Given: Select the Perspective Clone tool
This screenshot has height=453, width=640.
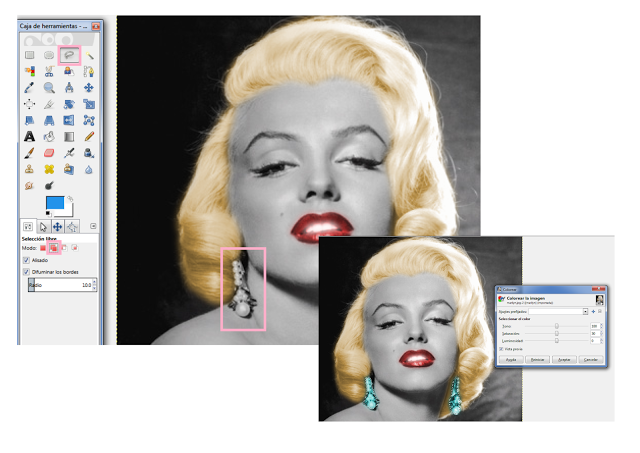Looking at the screenshot, I should coord(69,169).
